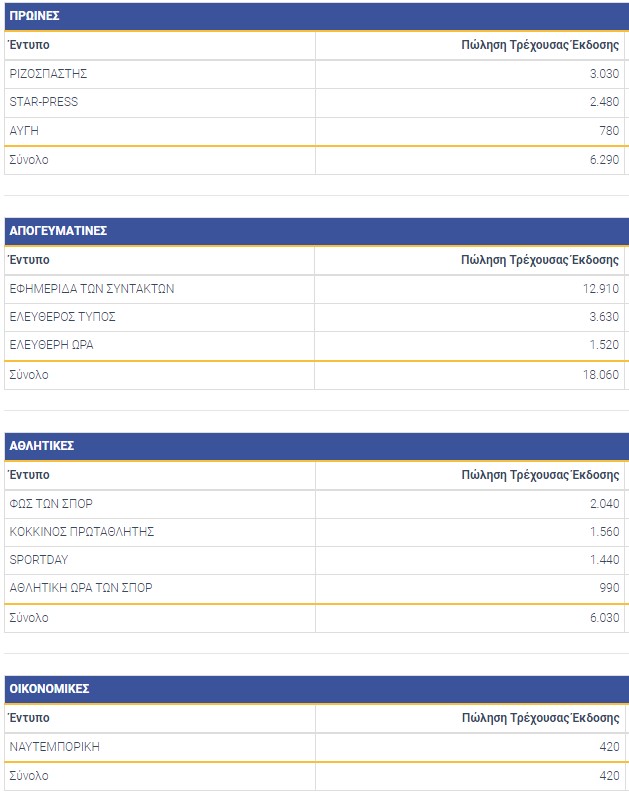629x801 pixels.
Task: Select ΦΩΣ ΤΩΝ ΣΠΟΡ row
Action: pyautogui.click(x=317, y=504)
